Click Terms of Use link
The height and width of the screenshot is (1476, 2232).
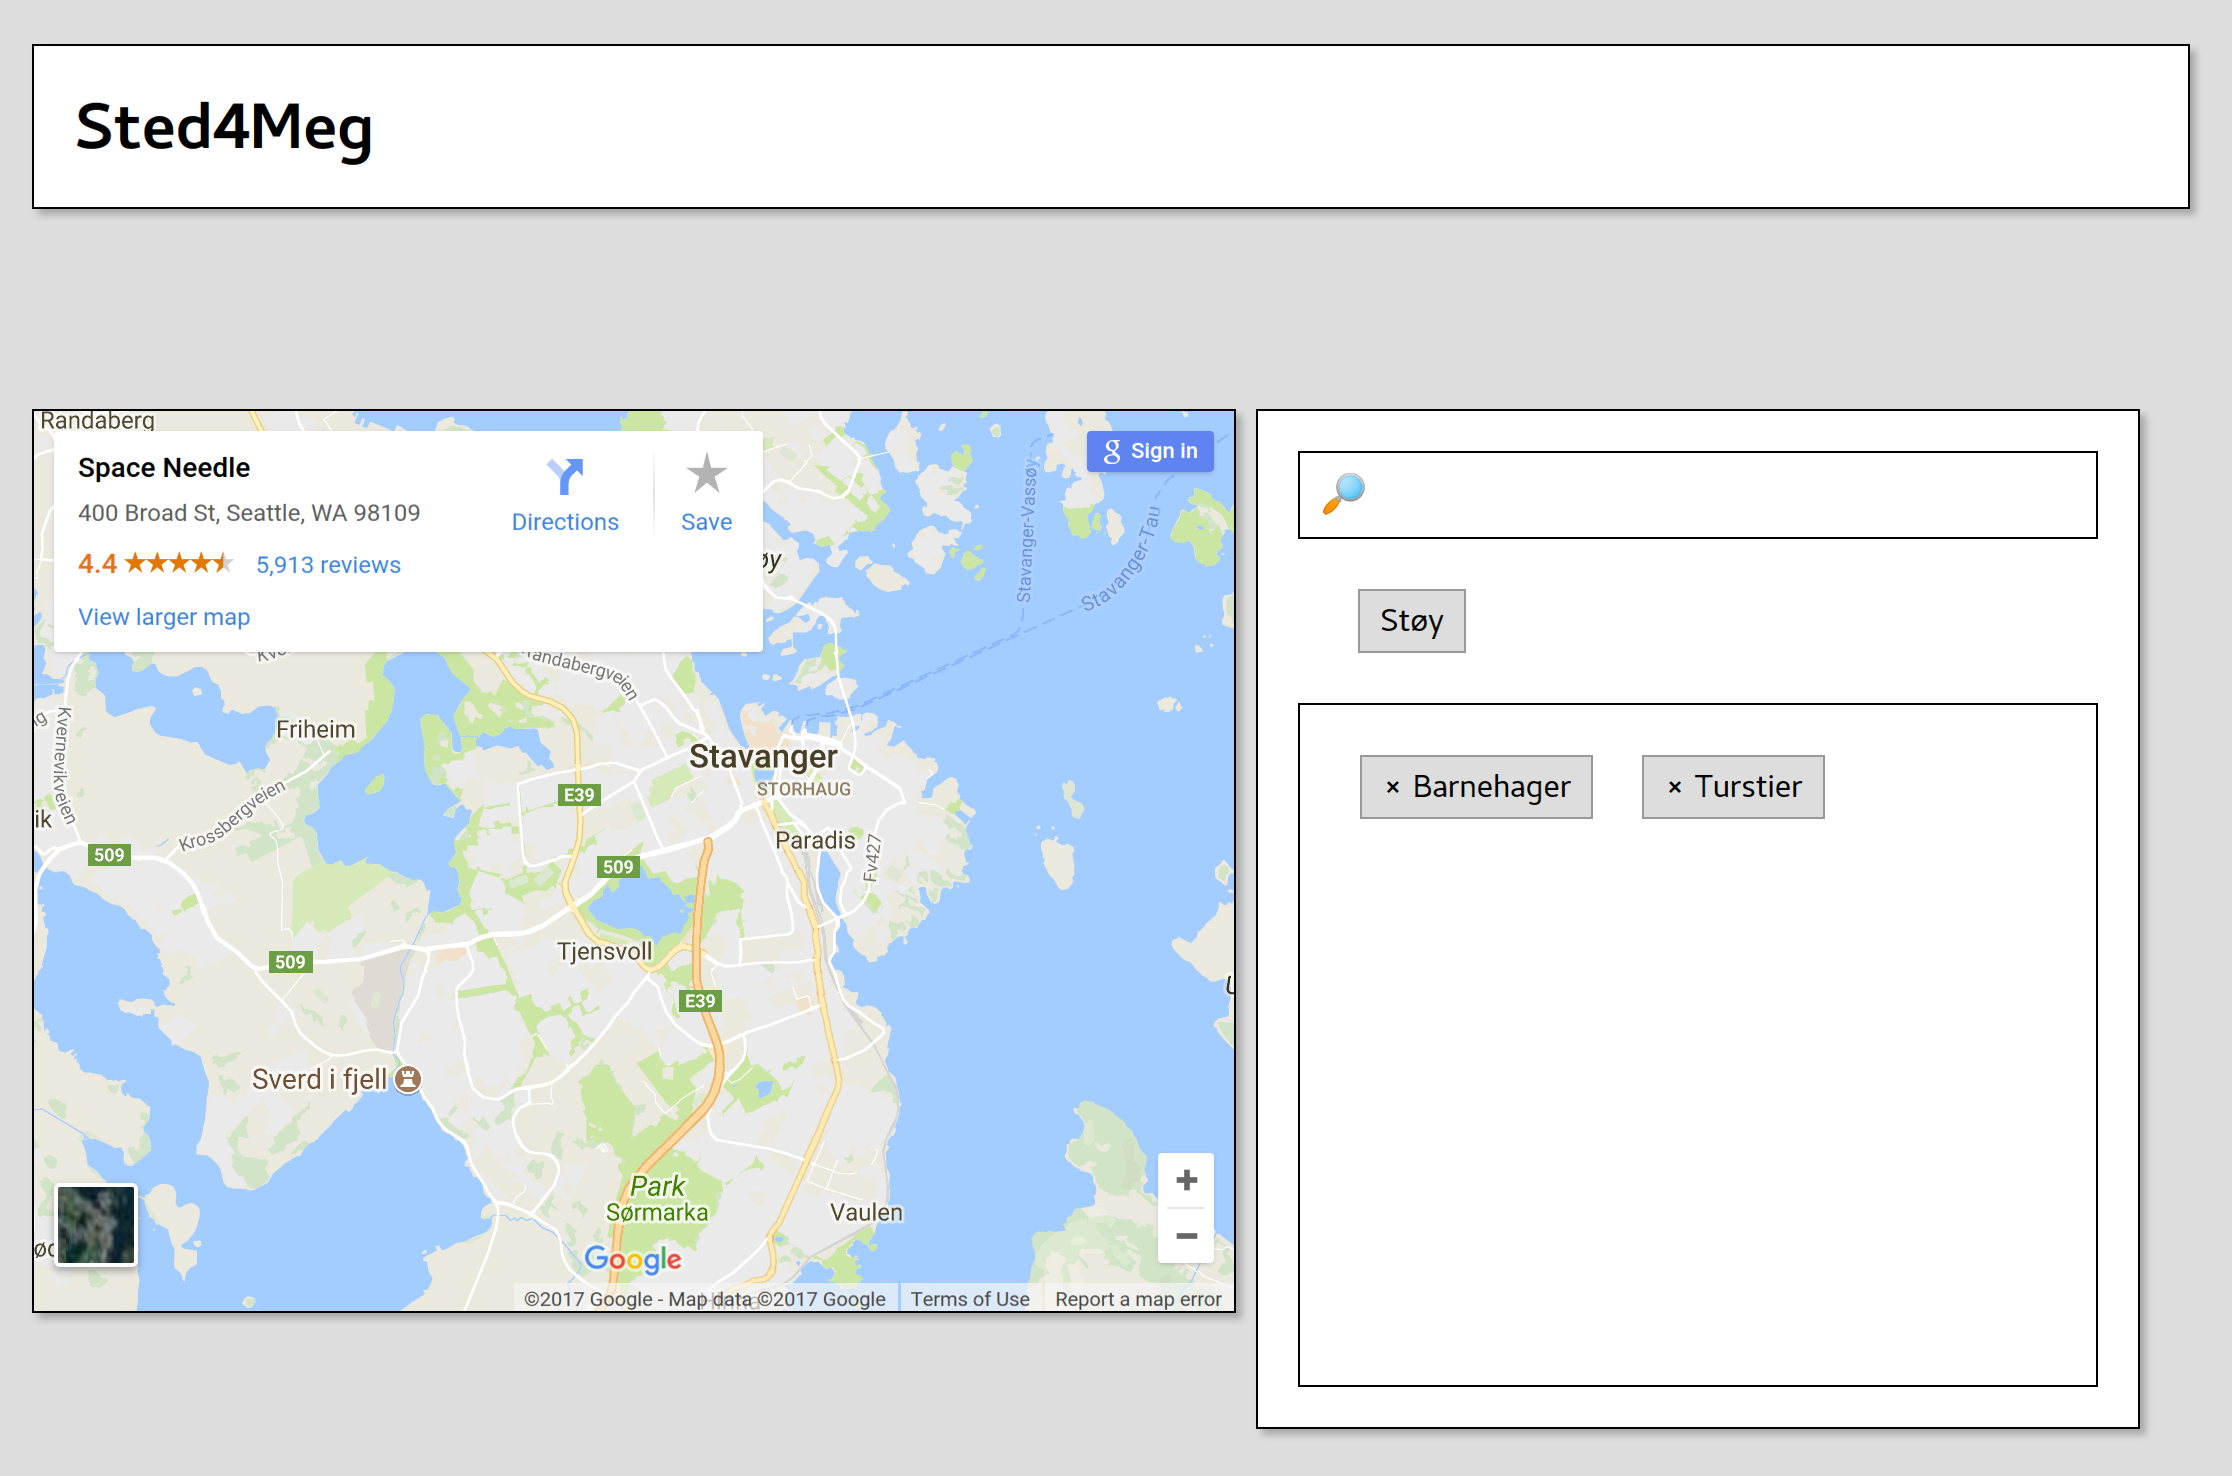point(969,1299)
